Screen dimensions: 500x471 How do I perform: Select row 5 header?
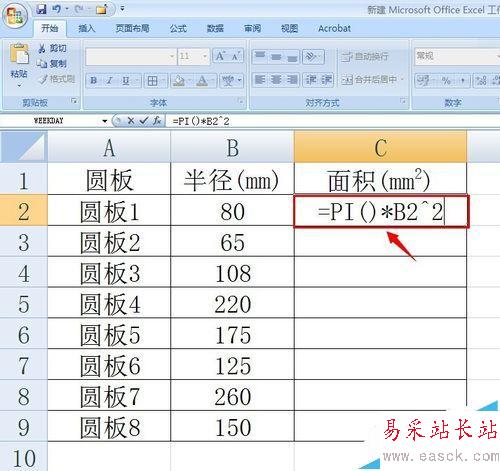point(23,304)
